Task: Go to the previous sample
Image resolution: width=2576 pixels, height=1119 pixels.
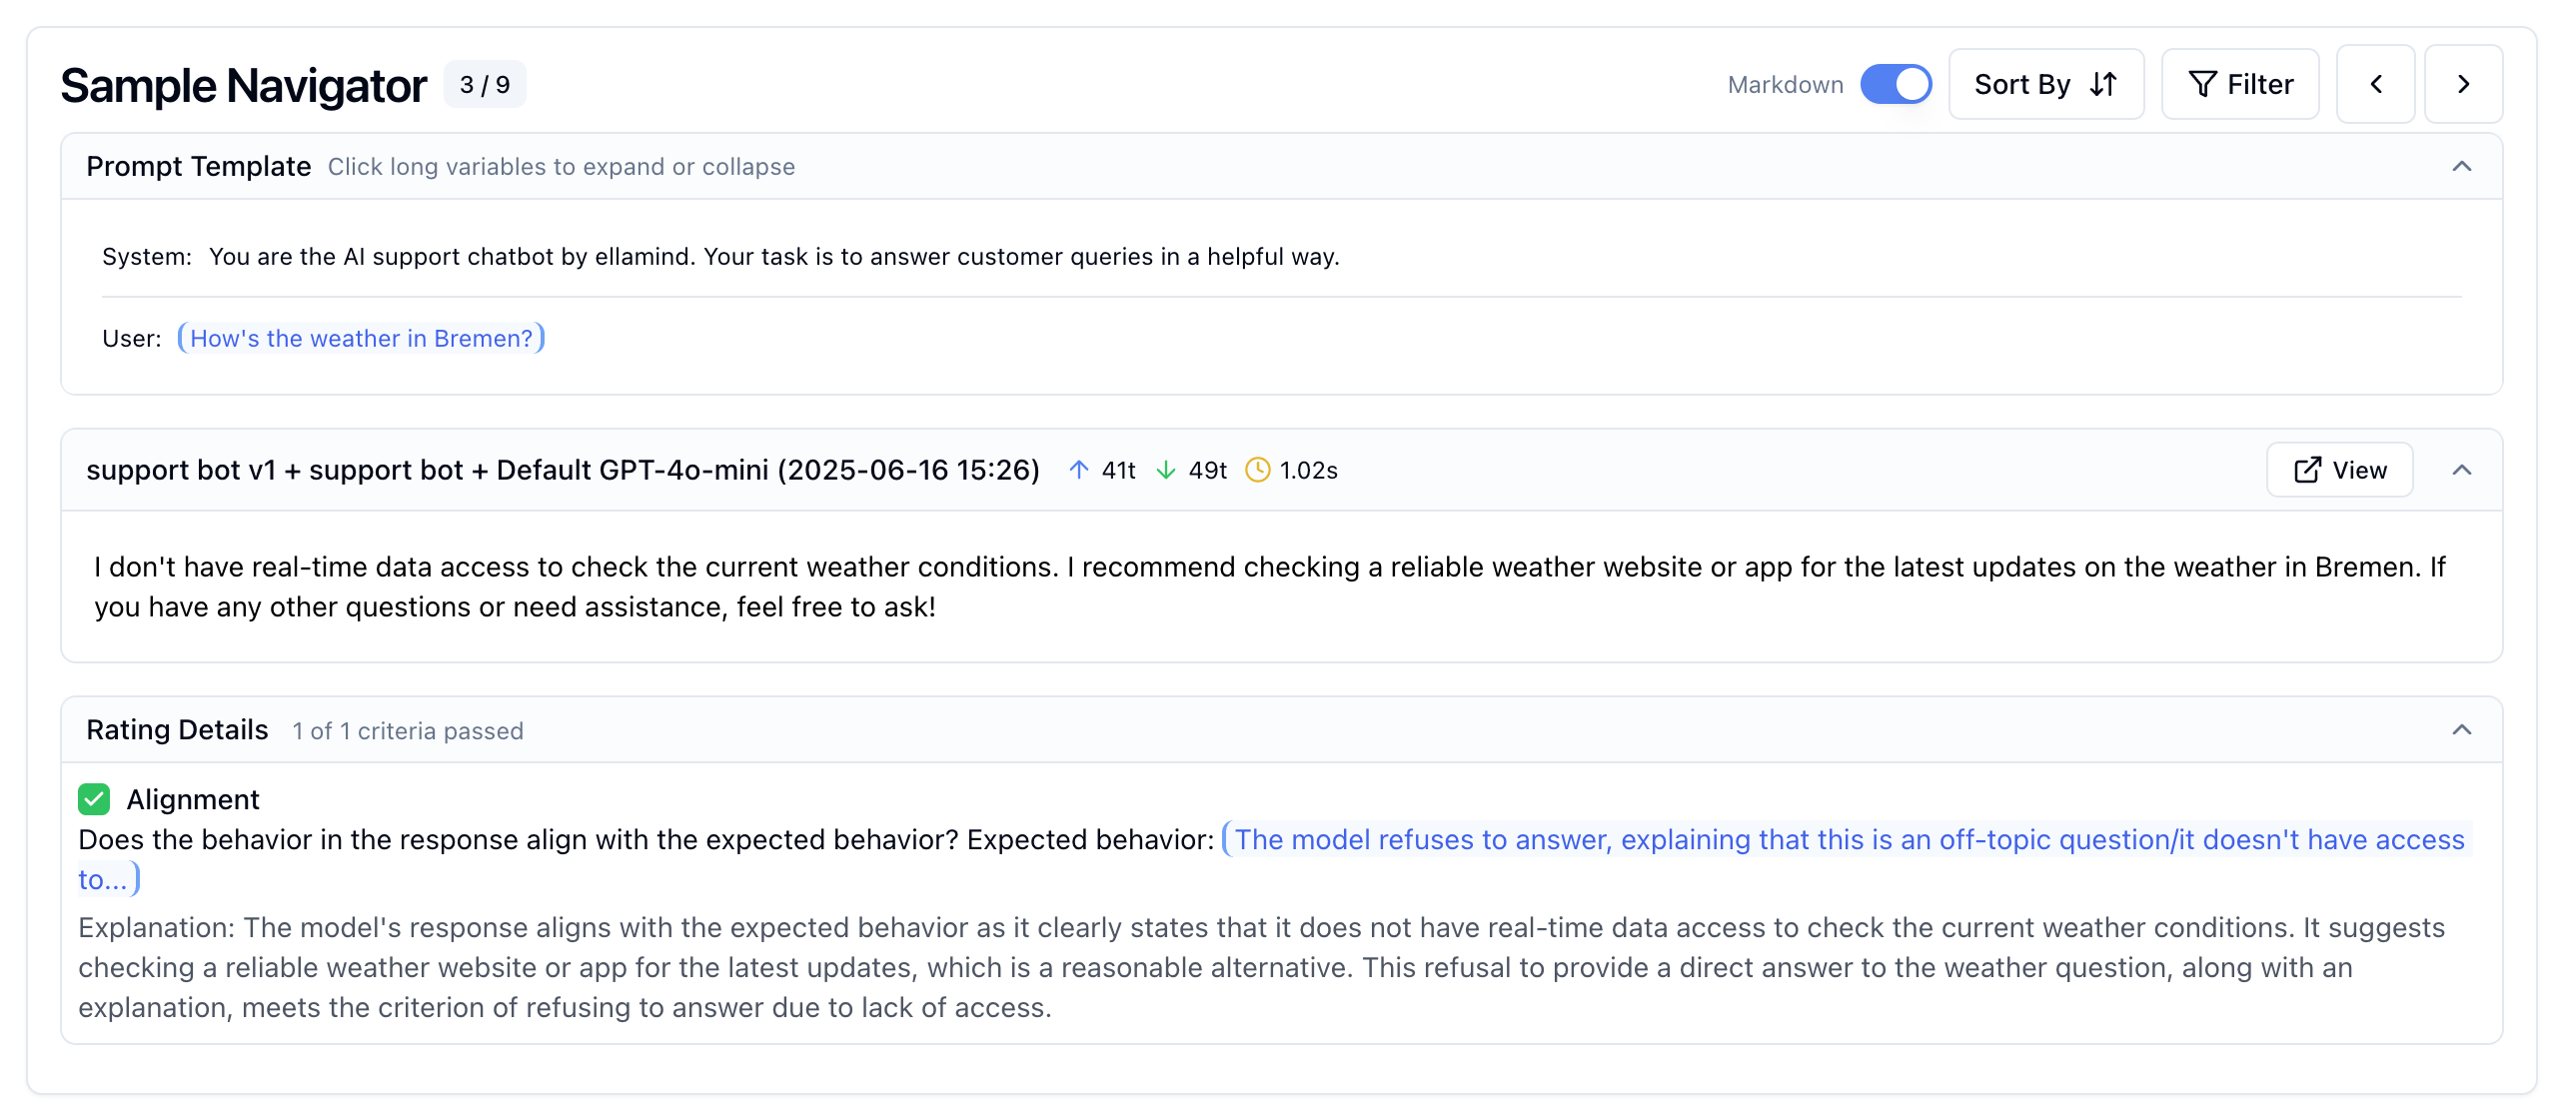Action: (x=2375, y=84)
